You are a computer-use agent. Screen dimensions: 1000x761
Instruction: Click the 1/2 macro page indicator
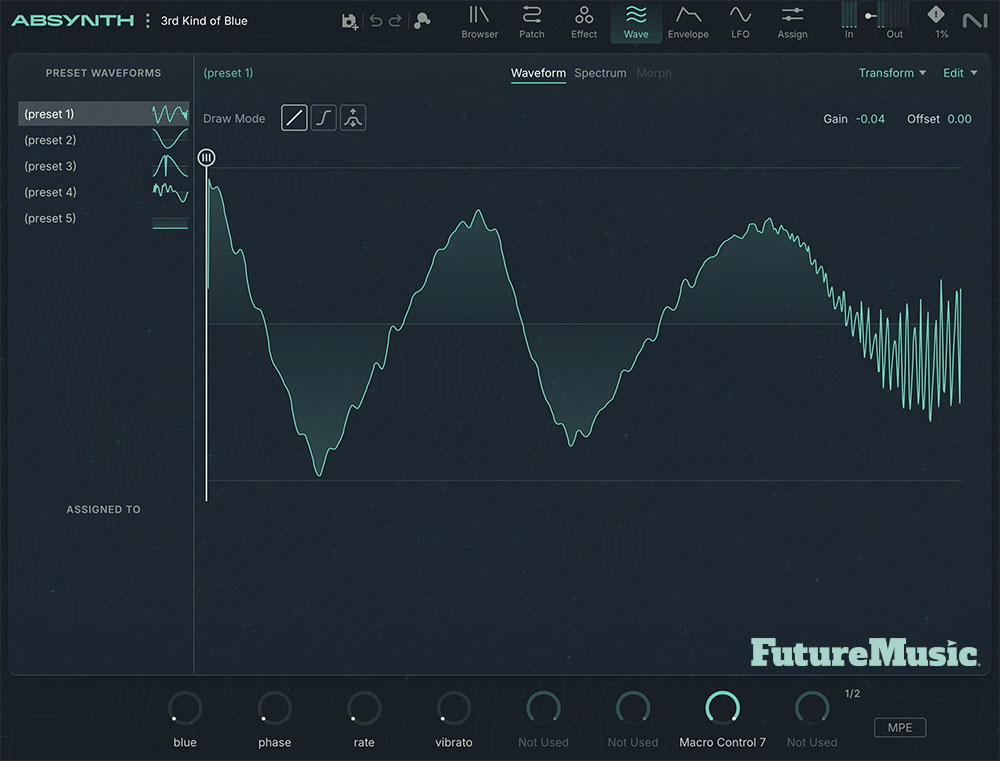[x=852, y=693]
